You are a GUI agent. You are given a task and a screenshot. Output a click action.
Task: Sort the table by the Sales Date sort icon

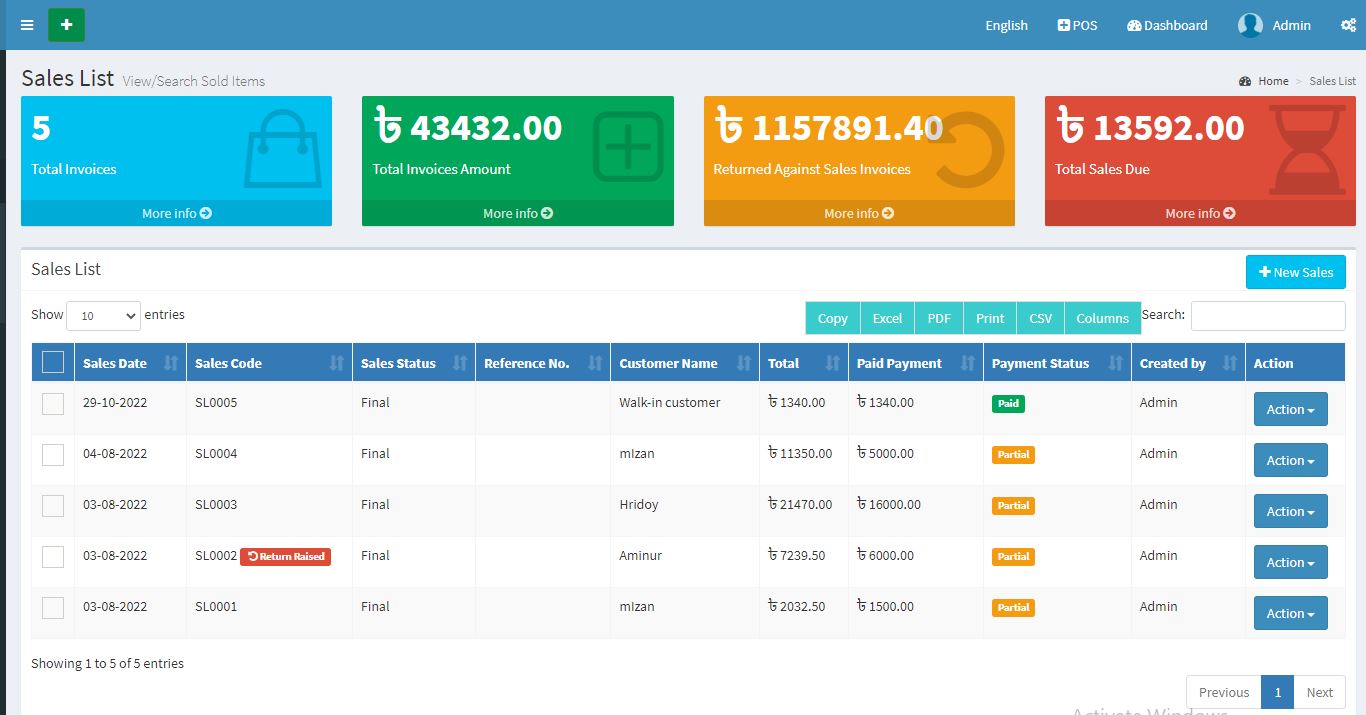pyautogui.click(x=170, y=363)
